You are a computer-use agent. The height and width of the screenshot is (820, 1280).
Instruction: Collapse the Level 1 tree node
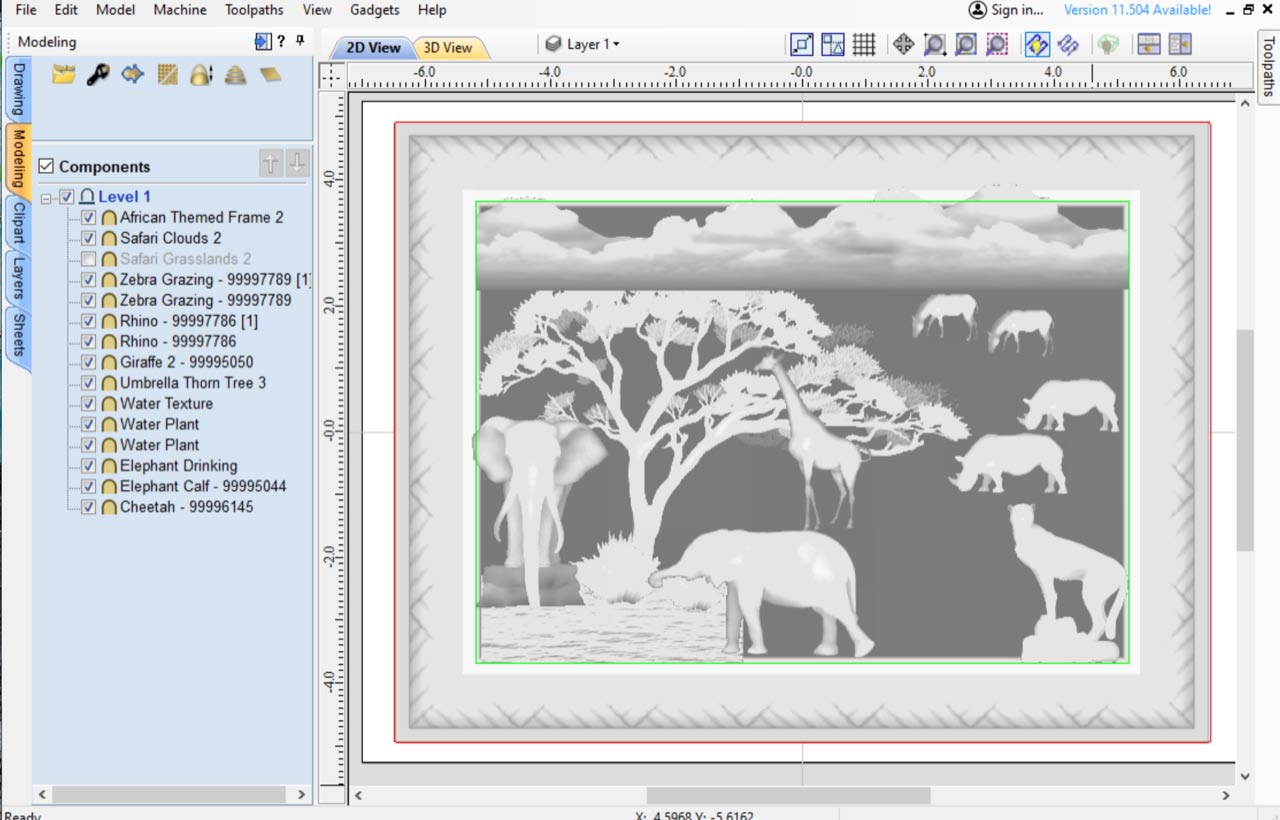pyautogui.click(x=46, y=197)
